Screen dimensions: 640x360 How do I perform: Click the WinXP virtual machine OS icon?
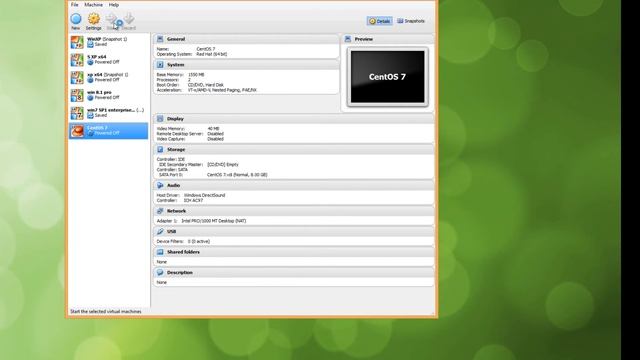(77, 42)
